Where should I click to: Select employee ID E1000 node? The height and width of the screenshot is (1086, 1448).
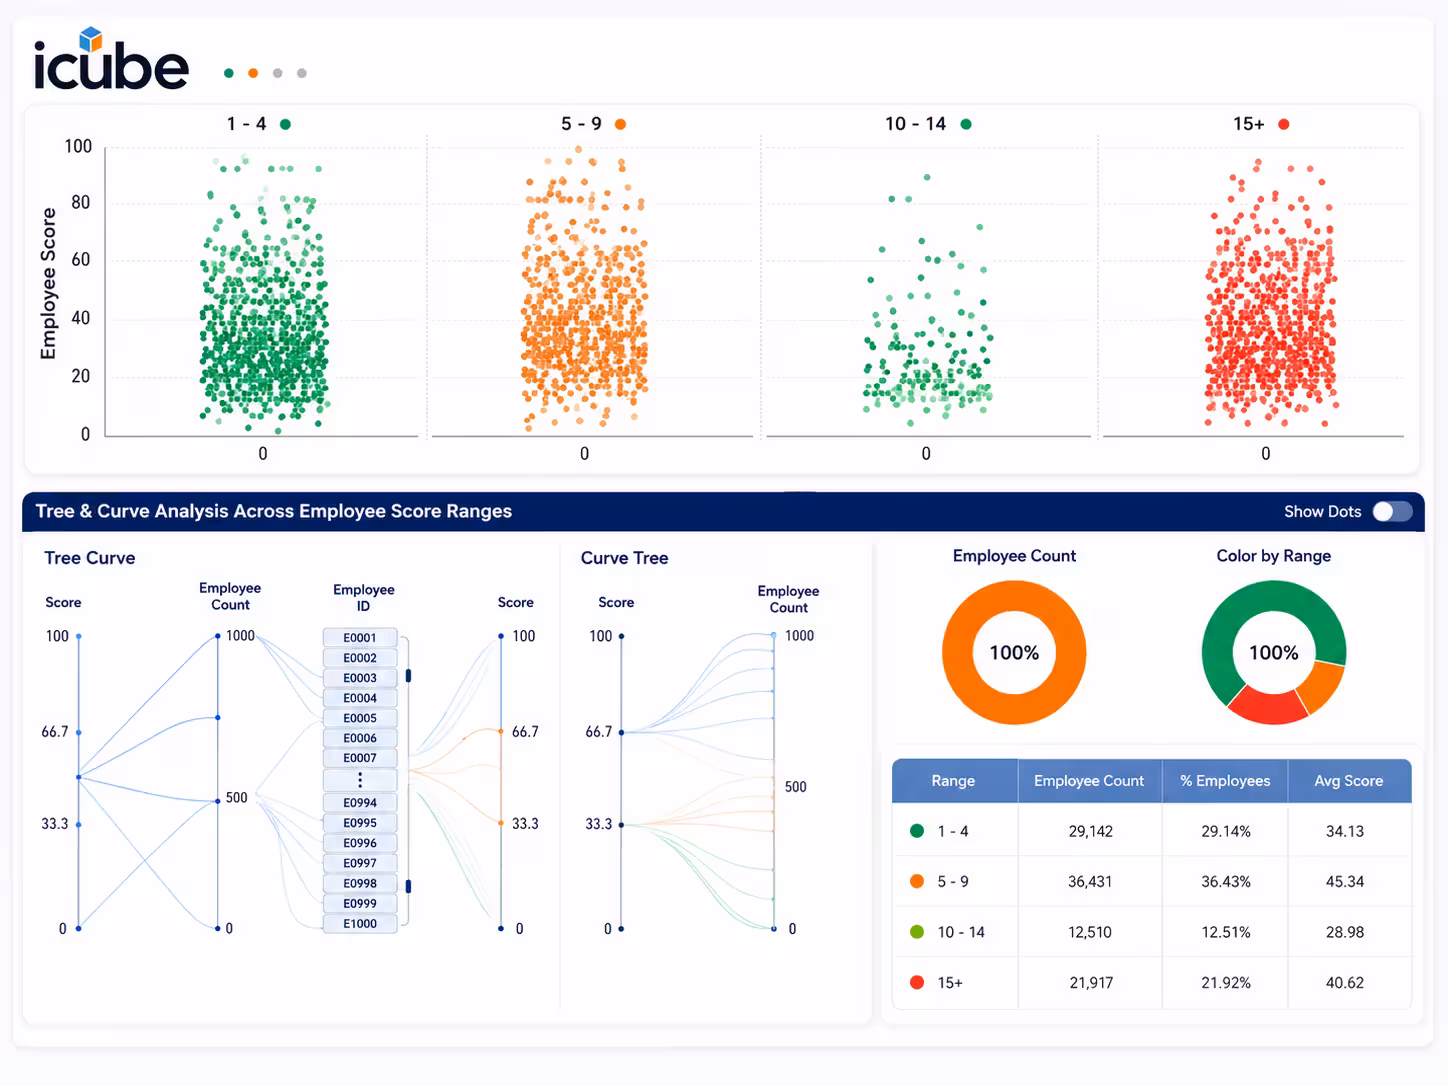click(360, 924)
